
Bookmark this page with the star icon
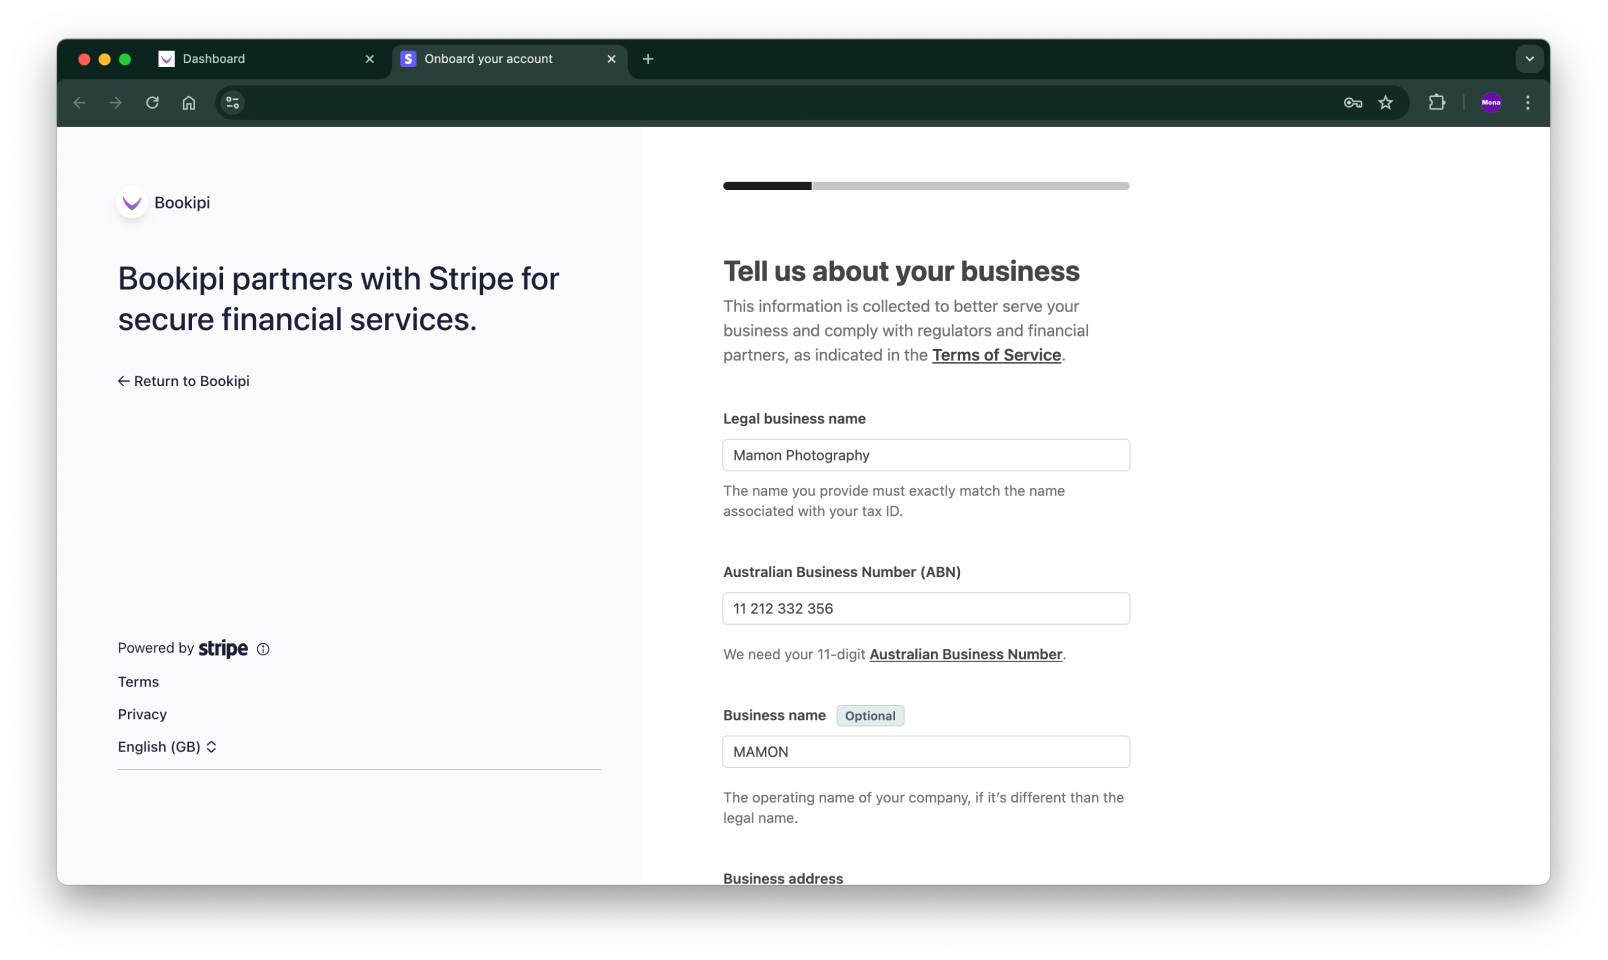coord(1386,102)
